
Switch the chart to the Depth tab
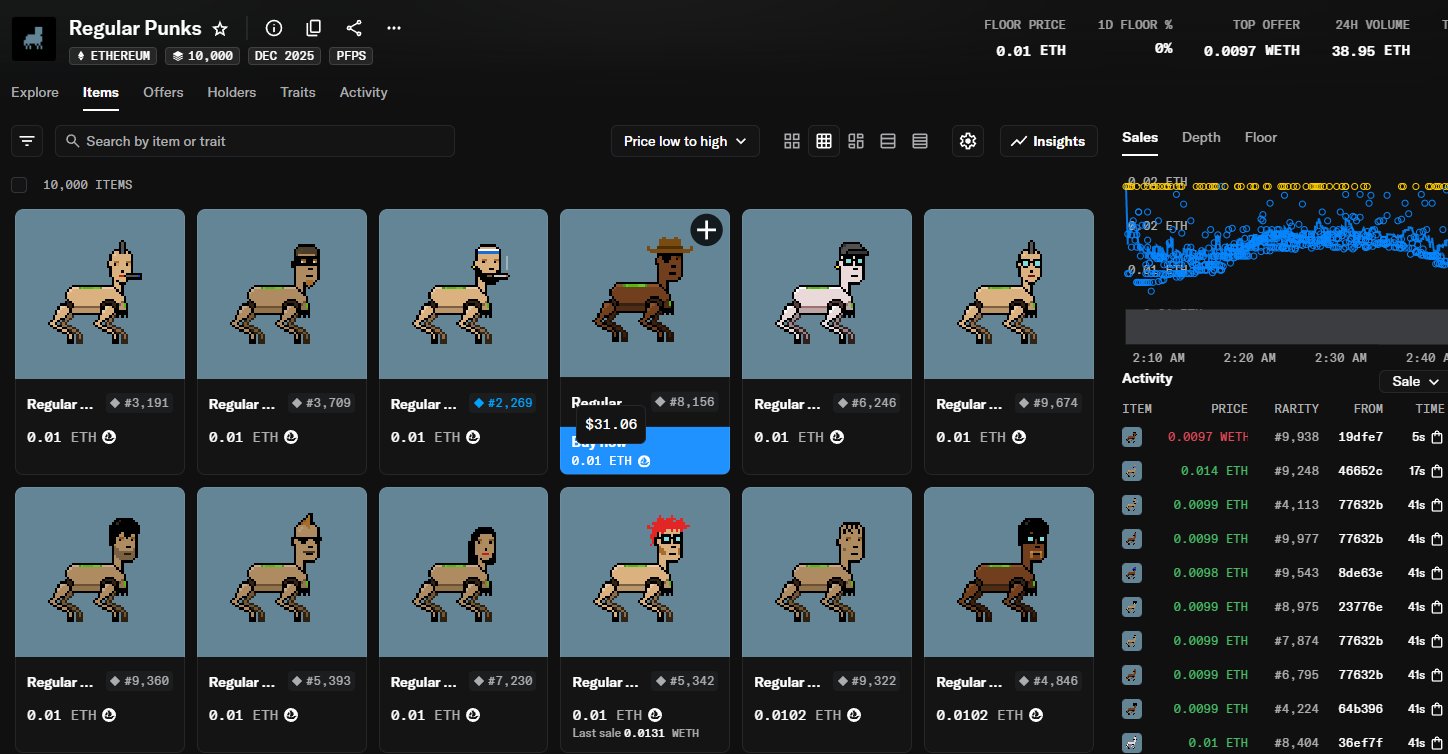coord(1201,137)
